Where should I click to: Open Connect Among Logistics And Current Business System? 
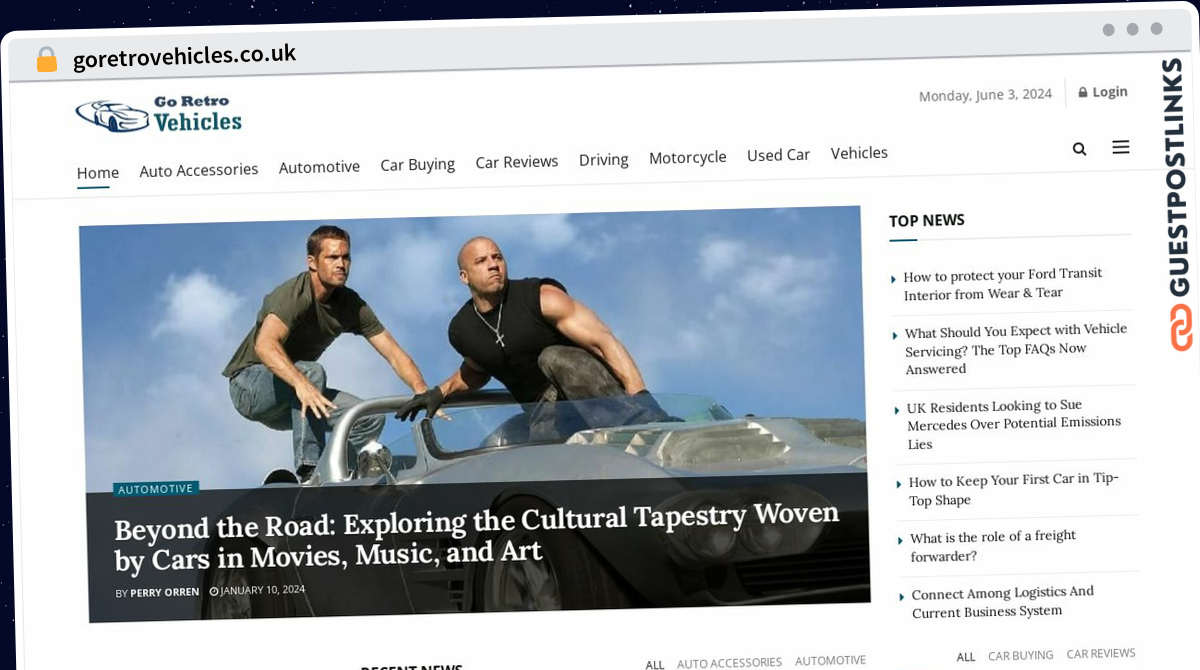[x=1002, y=601]
